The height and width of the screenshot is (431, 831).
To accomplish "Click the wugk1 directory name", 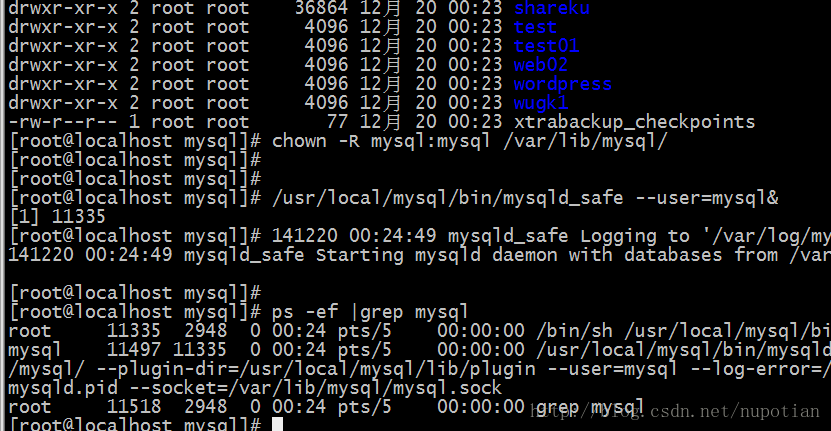I will click(x=541, y=103).
